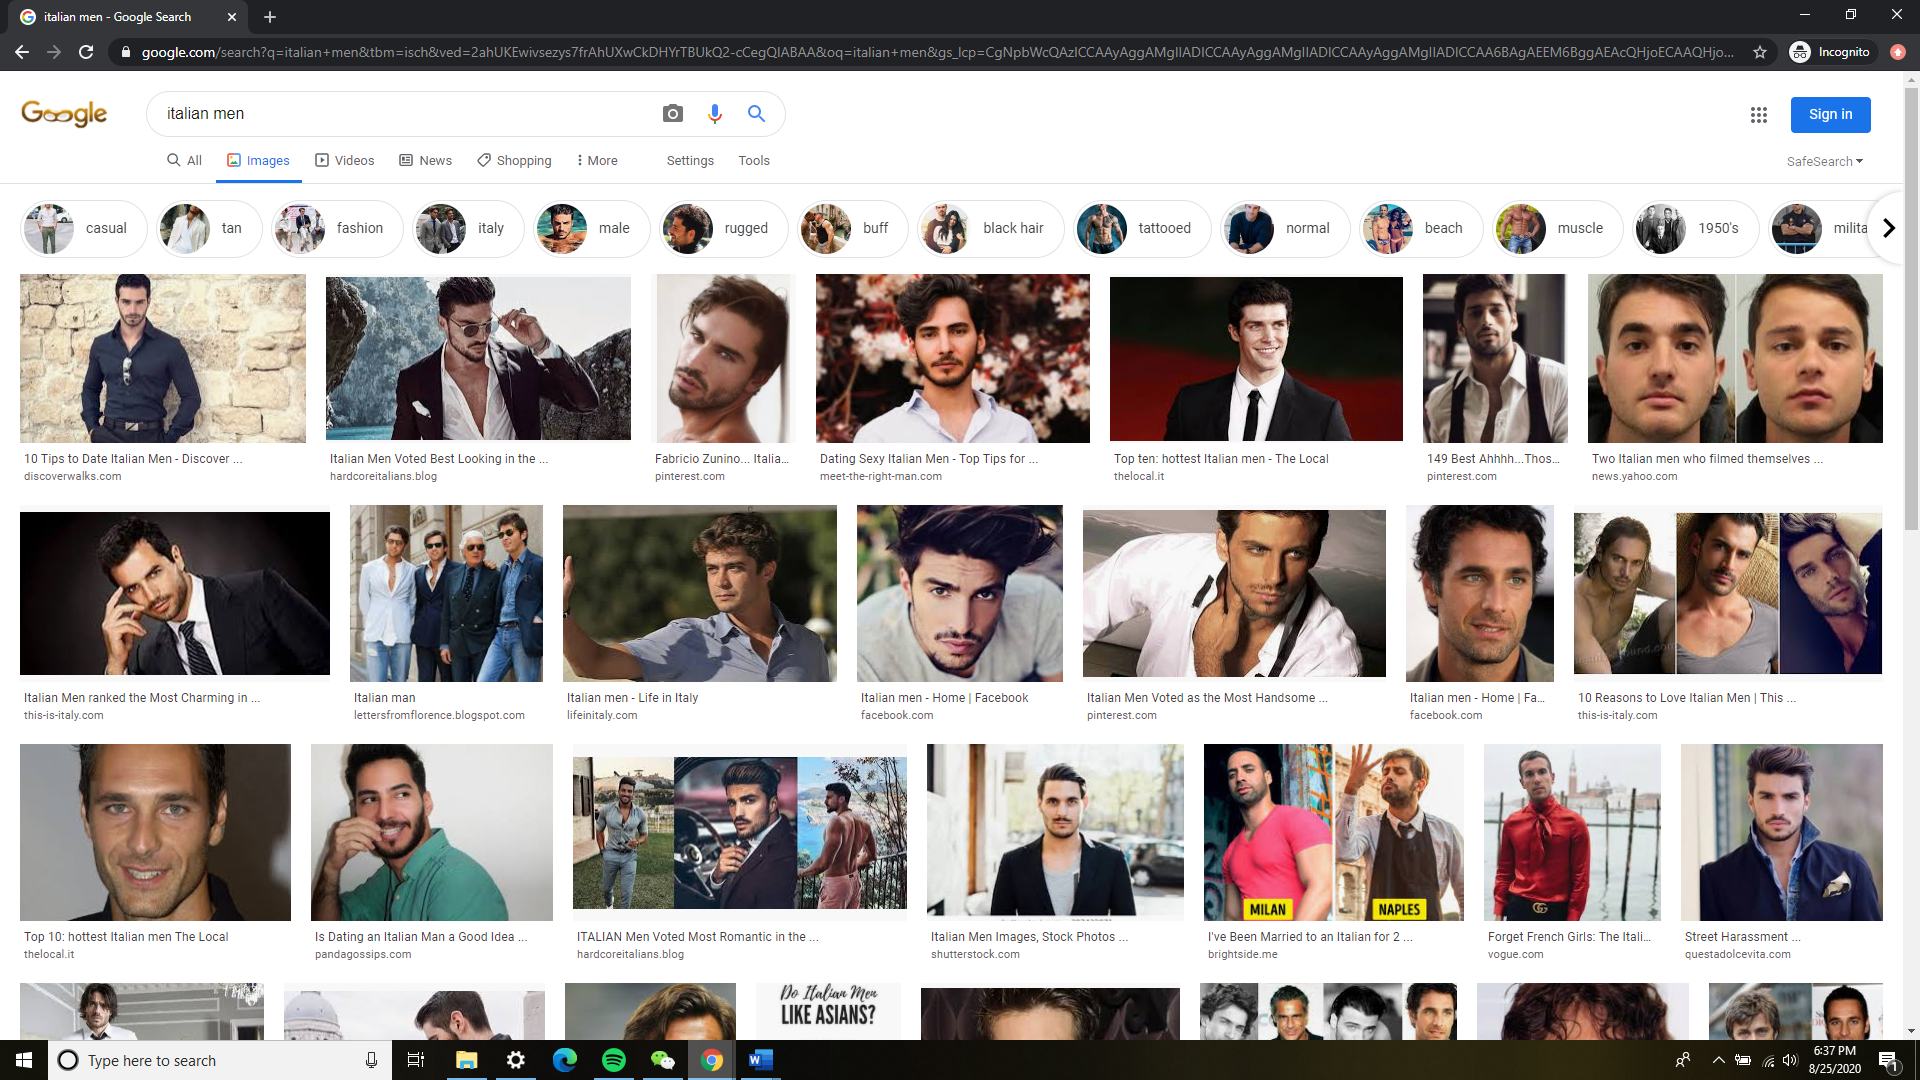
Task: Open search by image camera icon
Action: point(672,114)
